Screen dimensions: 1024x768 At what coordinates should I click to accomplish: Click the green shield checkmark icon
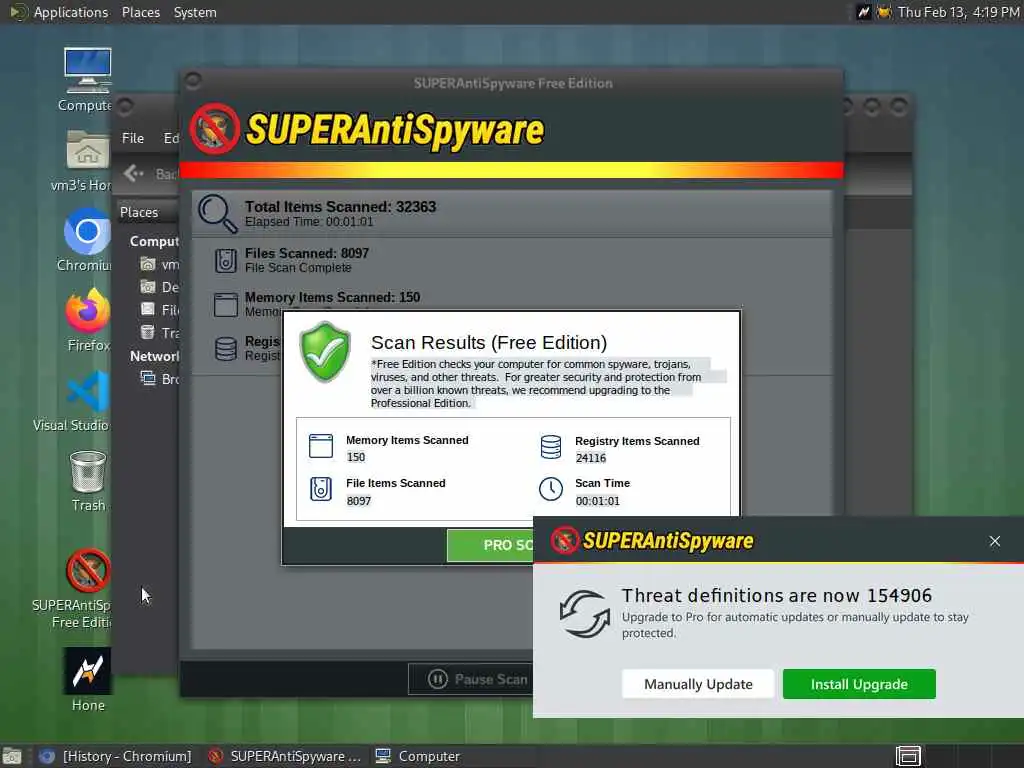(x=325, y=352)
